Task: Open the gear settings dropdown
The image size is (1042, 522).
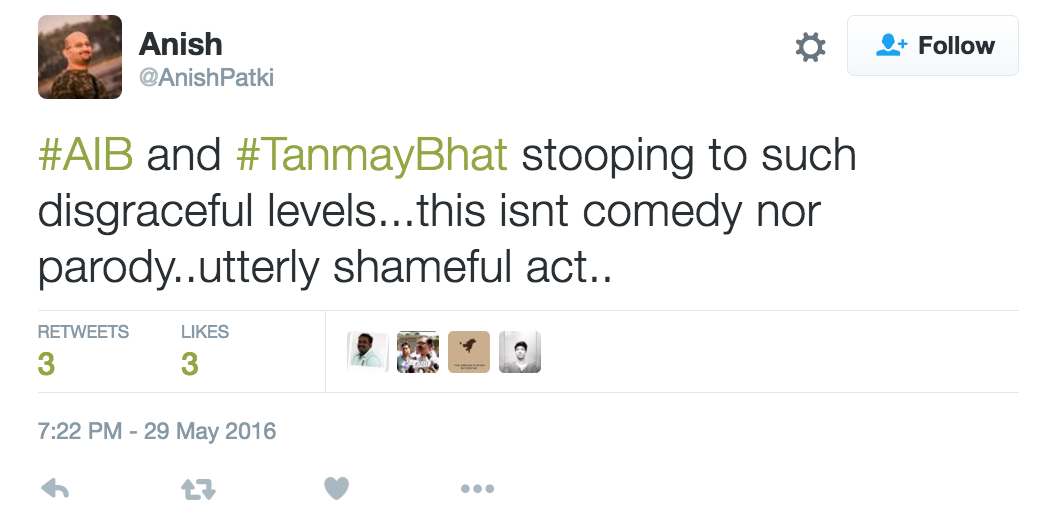Action: point(810,46)
